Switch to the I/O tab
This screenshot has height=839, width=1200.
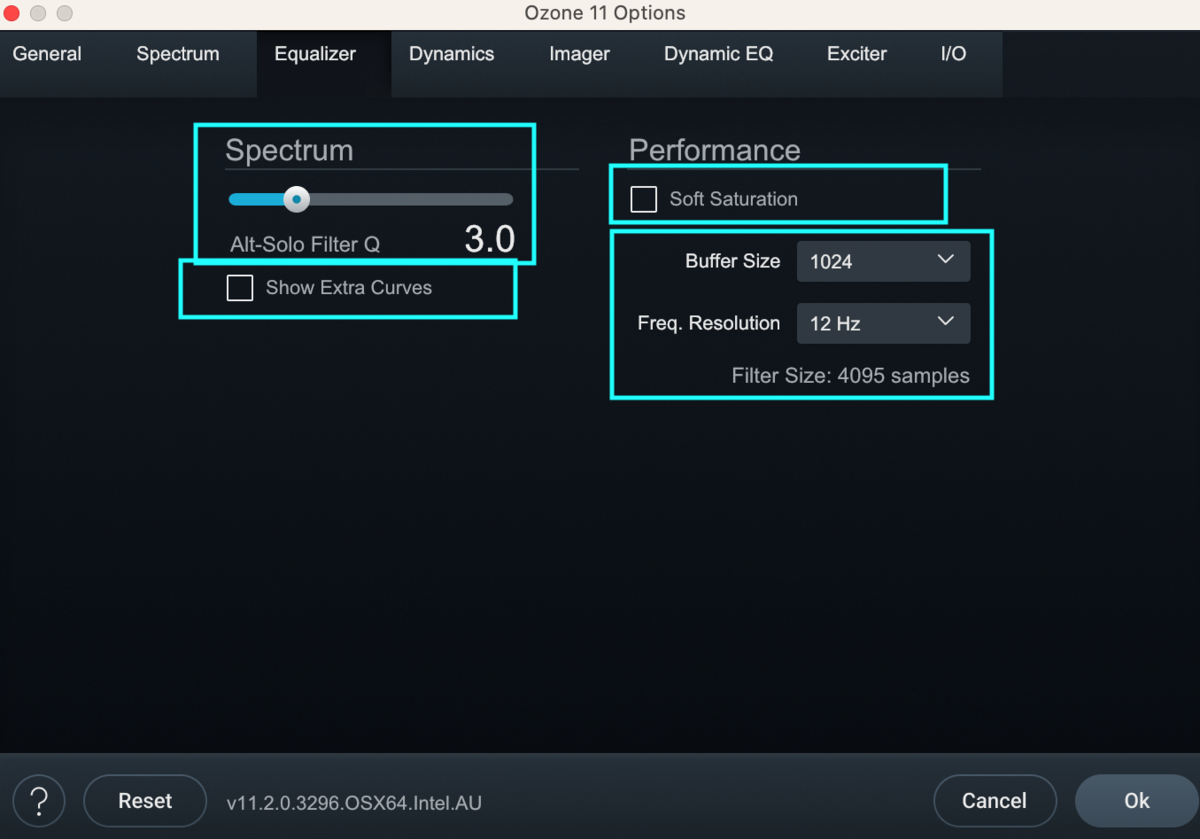[954, 54]
